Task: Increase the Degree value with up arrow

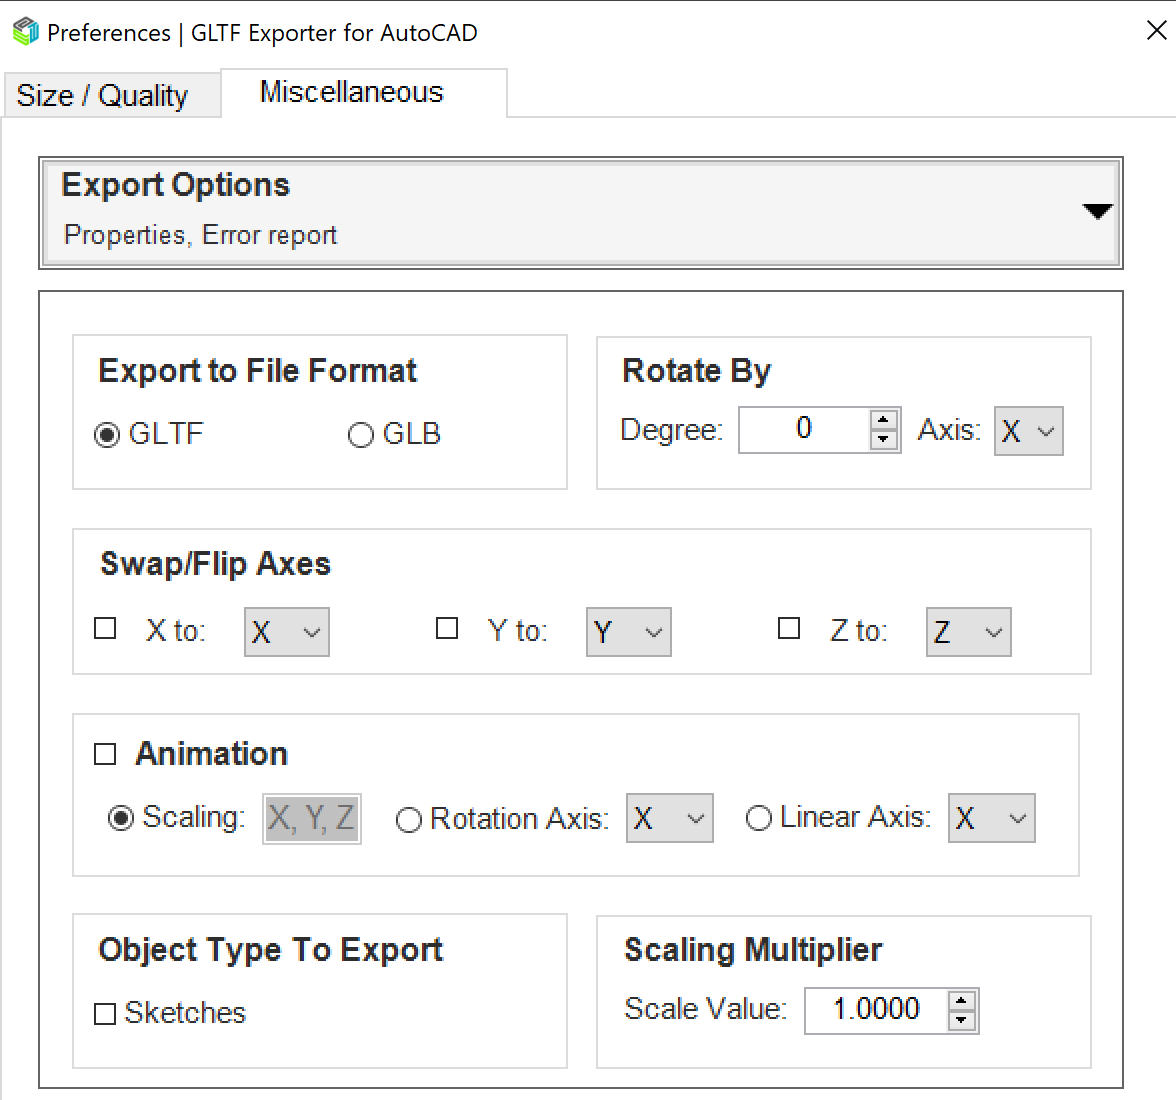Action: pyautogui.click(x=883, y=421)
